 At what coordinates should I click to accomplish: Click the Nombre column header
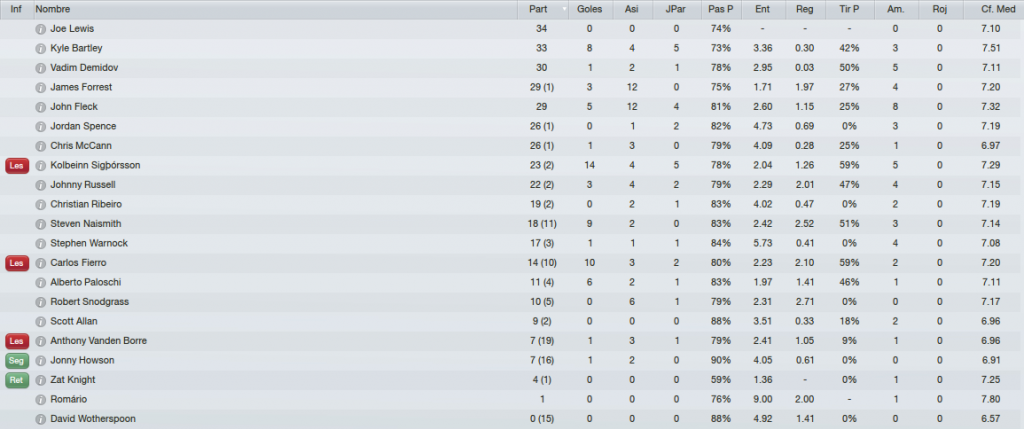275,10
